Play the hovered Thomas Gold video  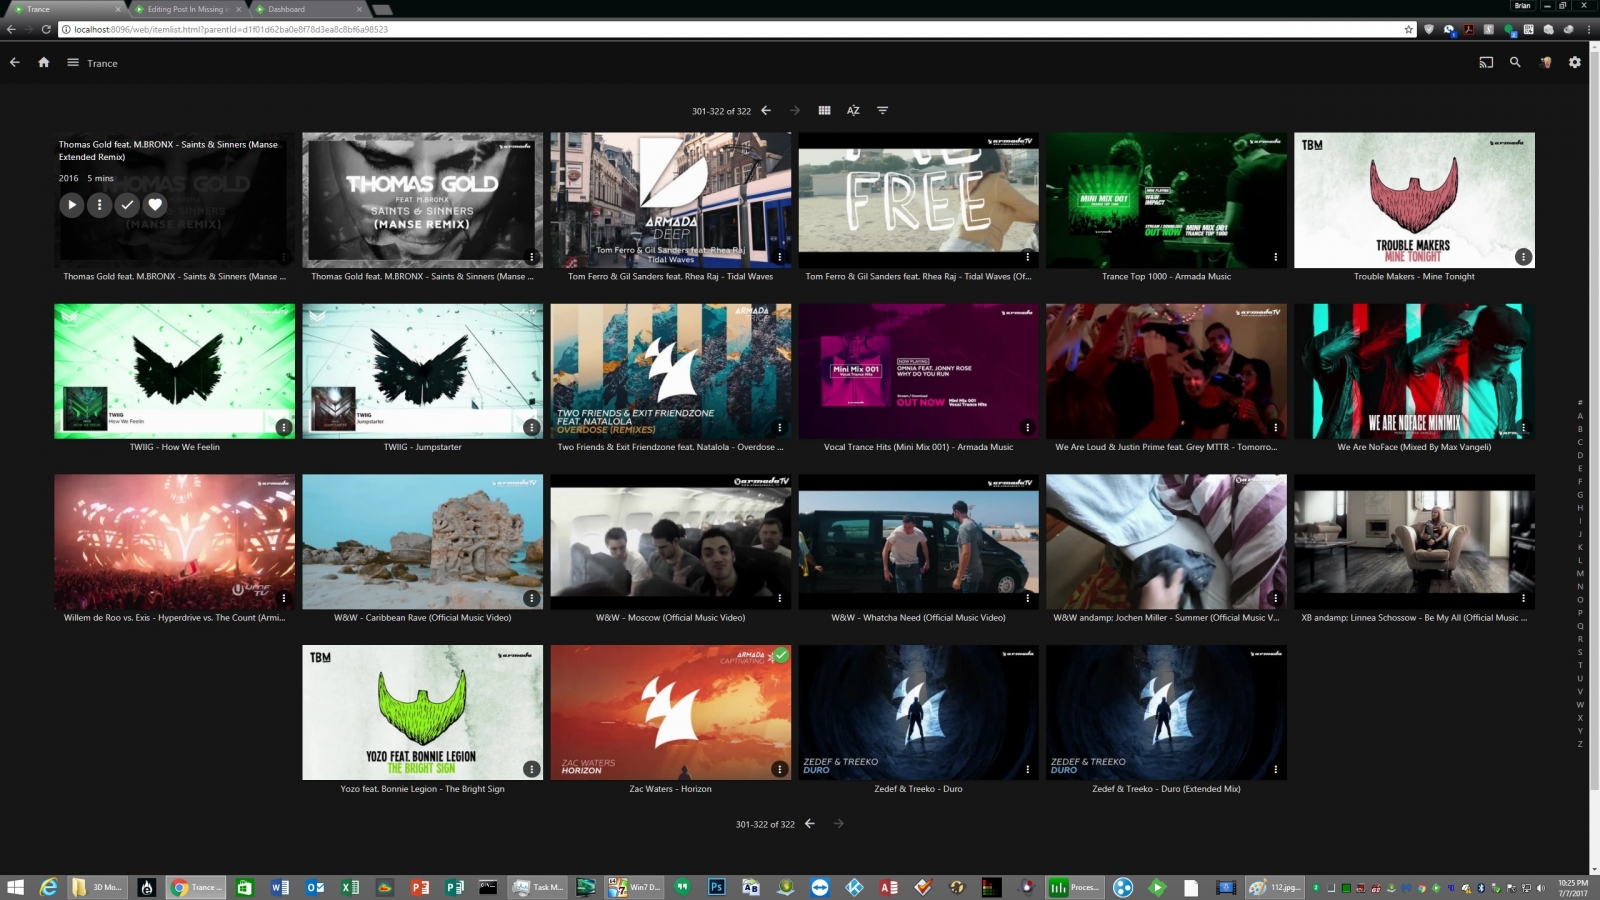(x=71, y=205)
